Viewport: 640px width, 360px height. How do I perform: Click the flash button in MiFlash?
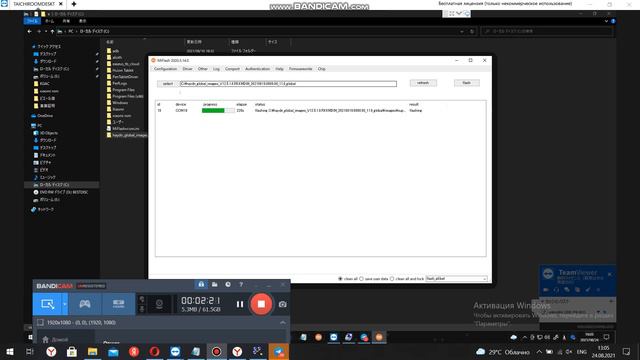click(x=467, y=83)
